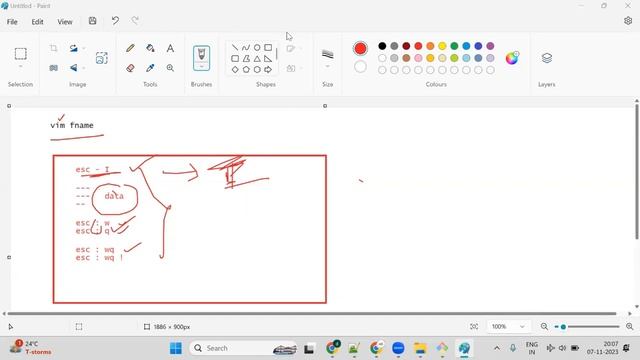
Task: Switch ENG IN input language
Action: 531,348
